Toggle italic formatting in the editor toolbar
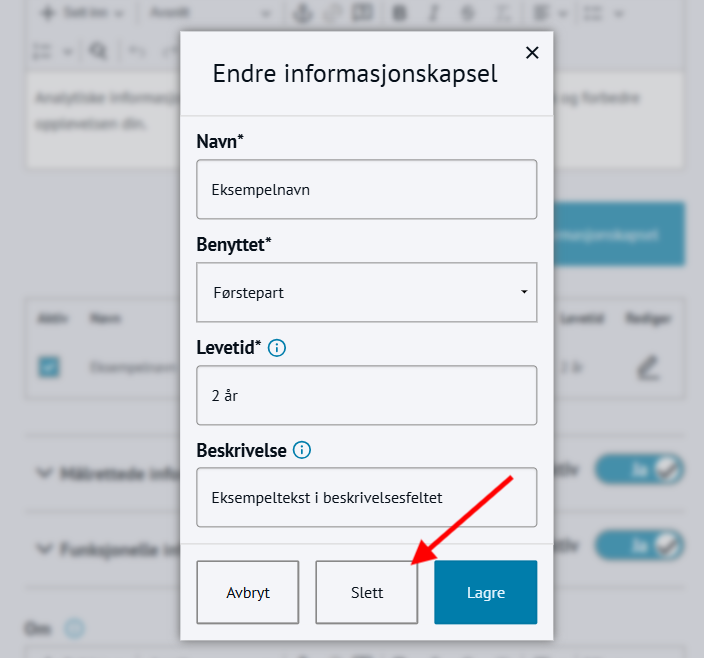The image size is (704, 658). click(433, 14)
